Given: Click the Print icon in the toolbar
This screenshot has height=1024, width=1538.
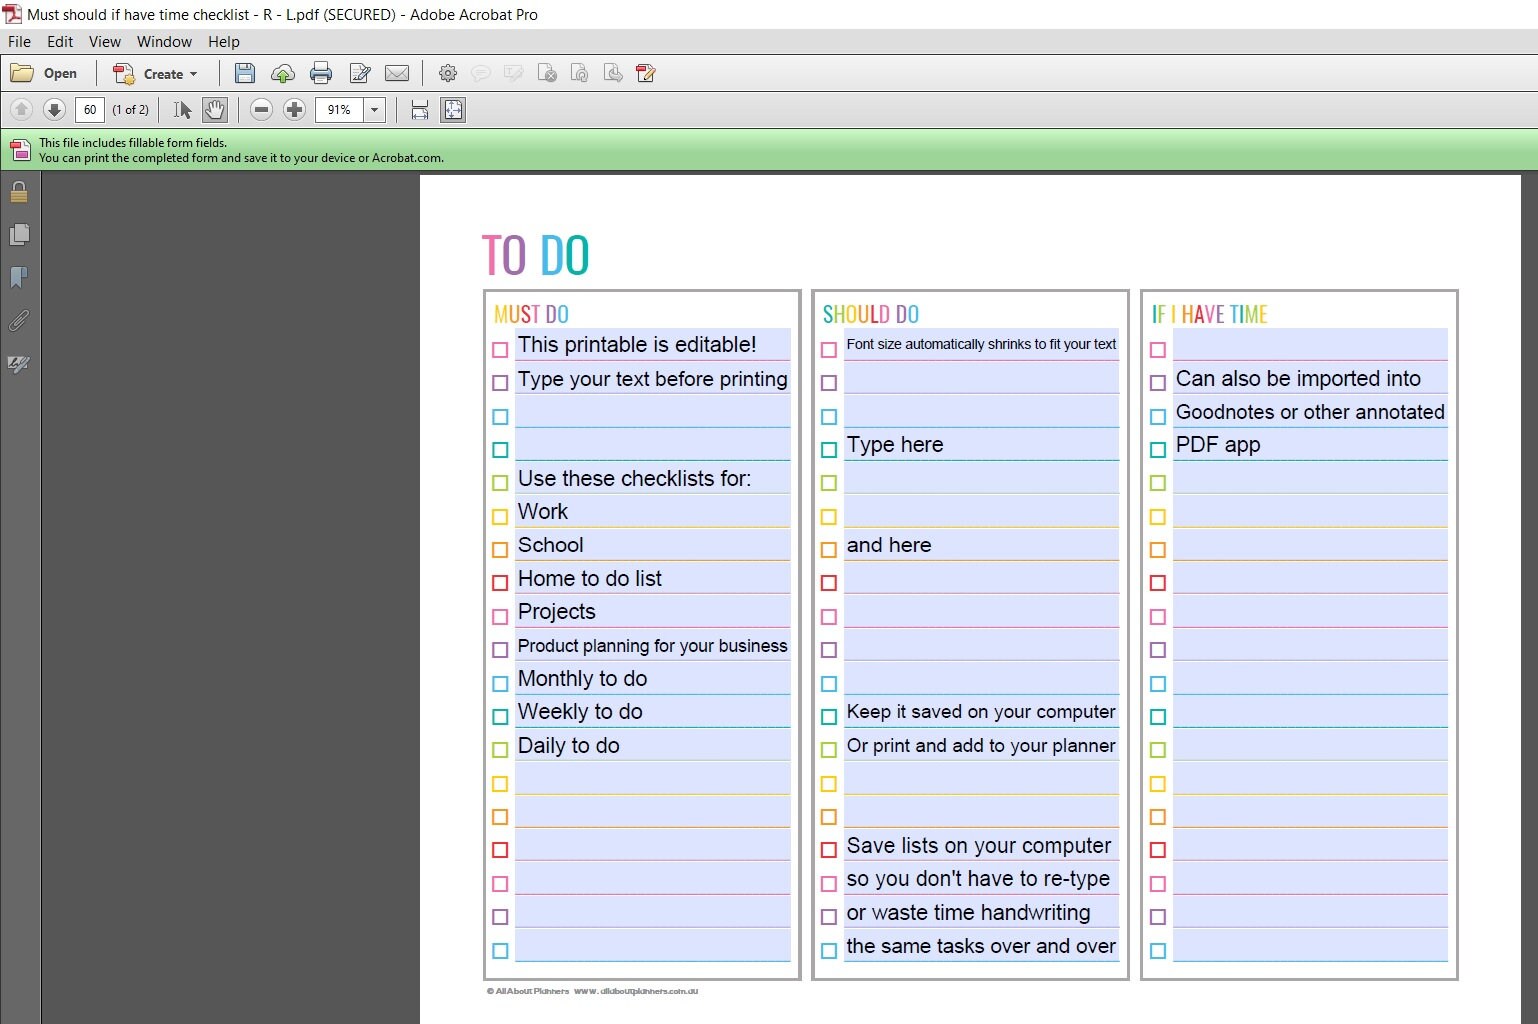Looking at the screenshot, I should 320,73.
